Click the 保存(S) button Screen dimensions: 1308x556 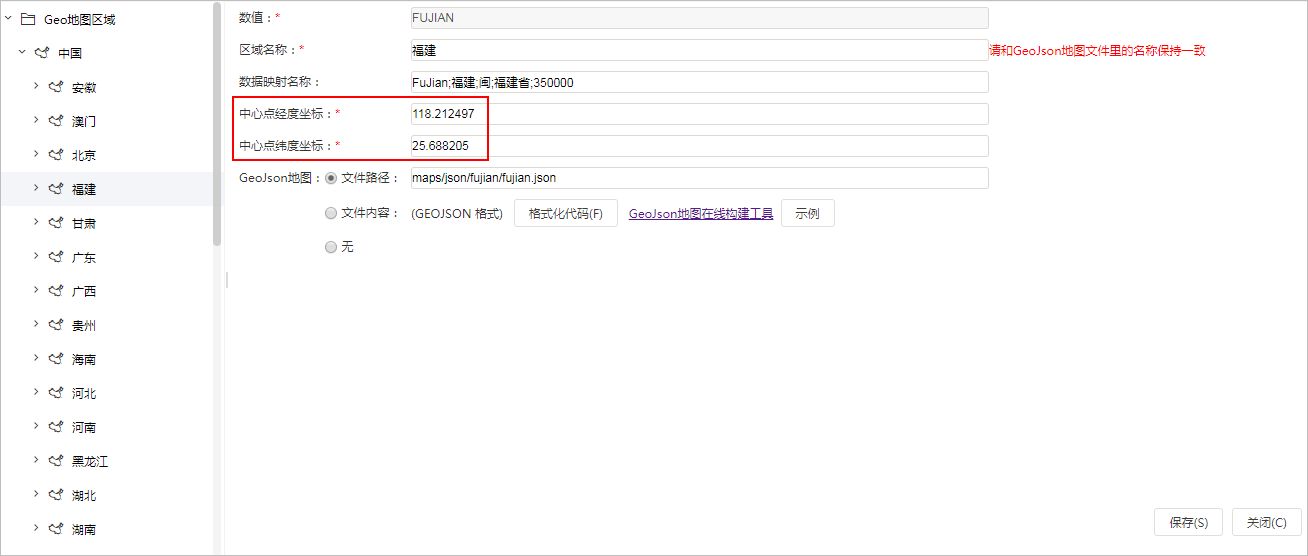tap(1189, 522)
